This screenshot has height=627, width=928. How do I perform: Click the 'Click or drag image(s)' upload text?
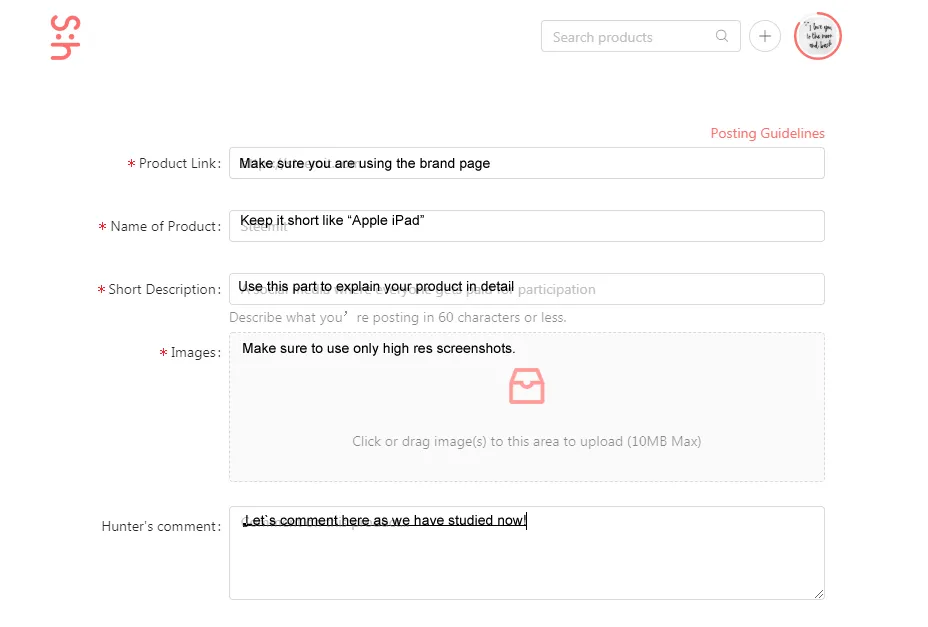tap(526, 441)
